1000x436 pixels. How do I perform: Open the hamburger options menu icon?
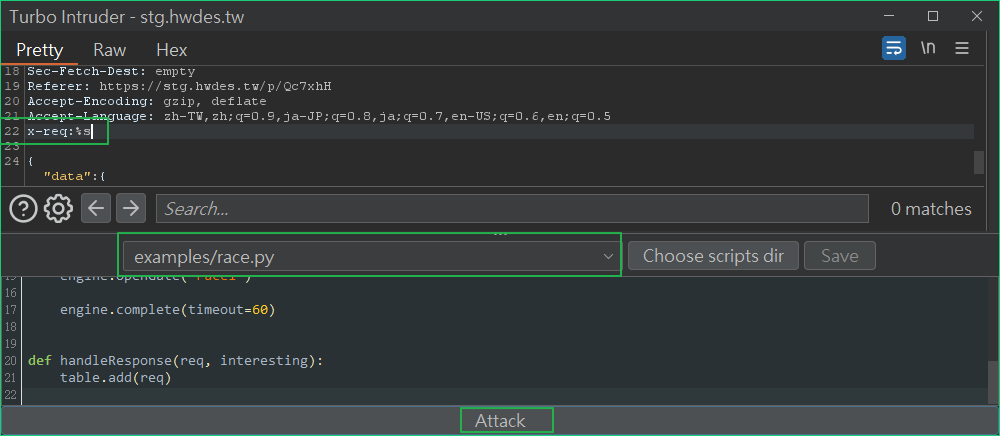pos(962,48)
